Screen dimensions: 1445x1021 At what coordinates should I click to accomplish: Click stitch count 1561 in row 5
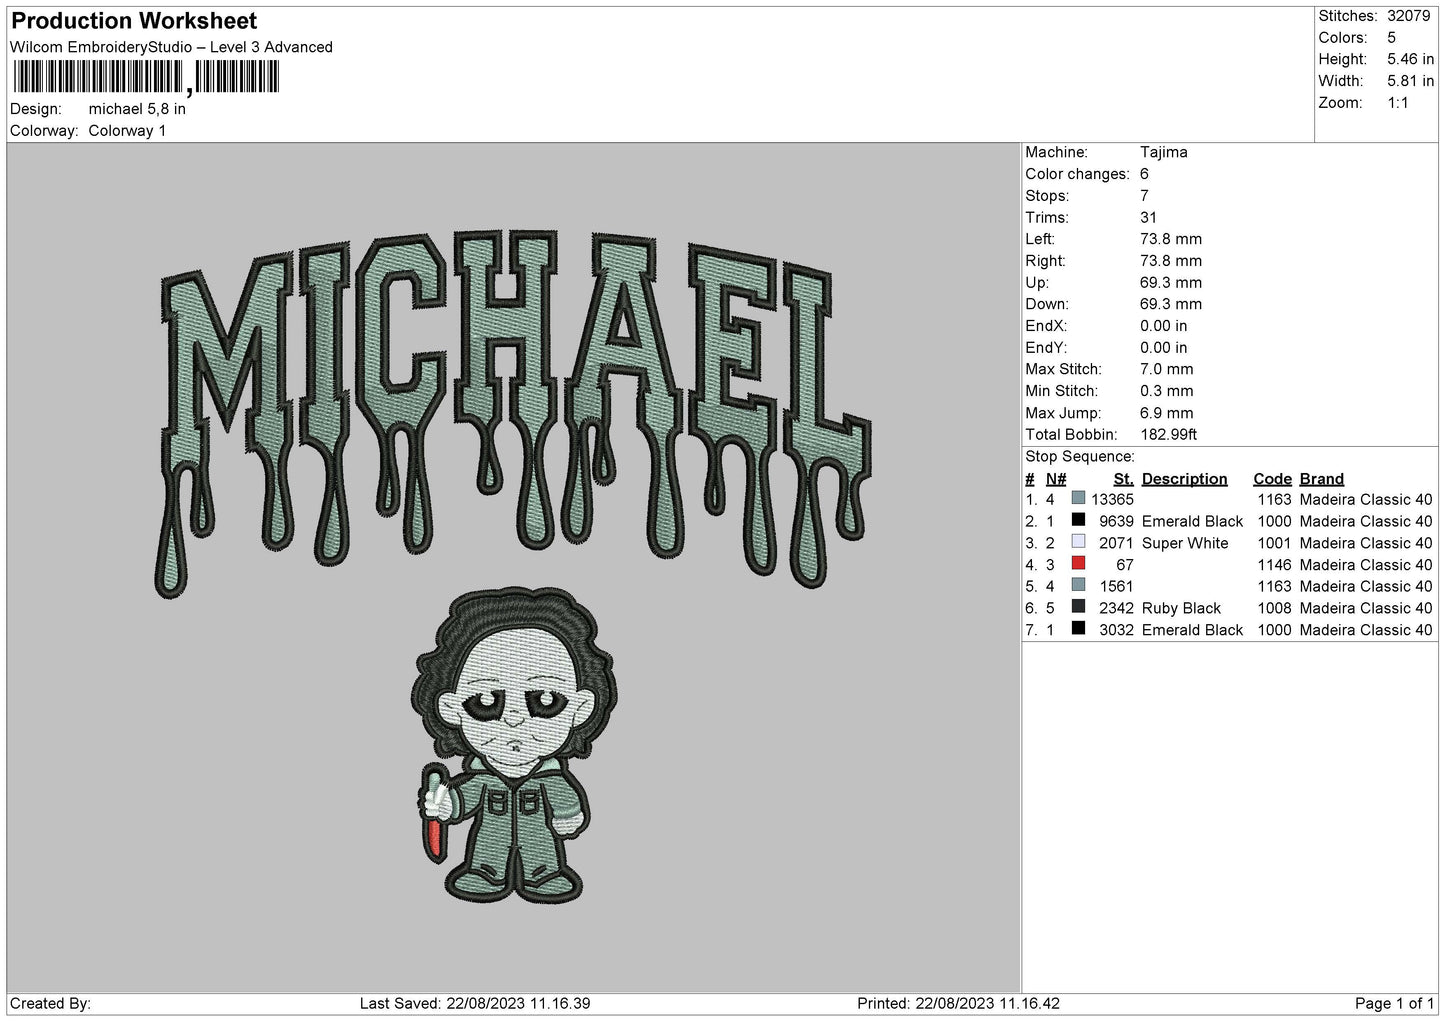click(1116, 586)
